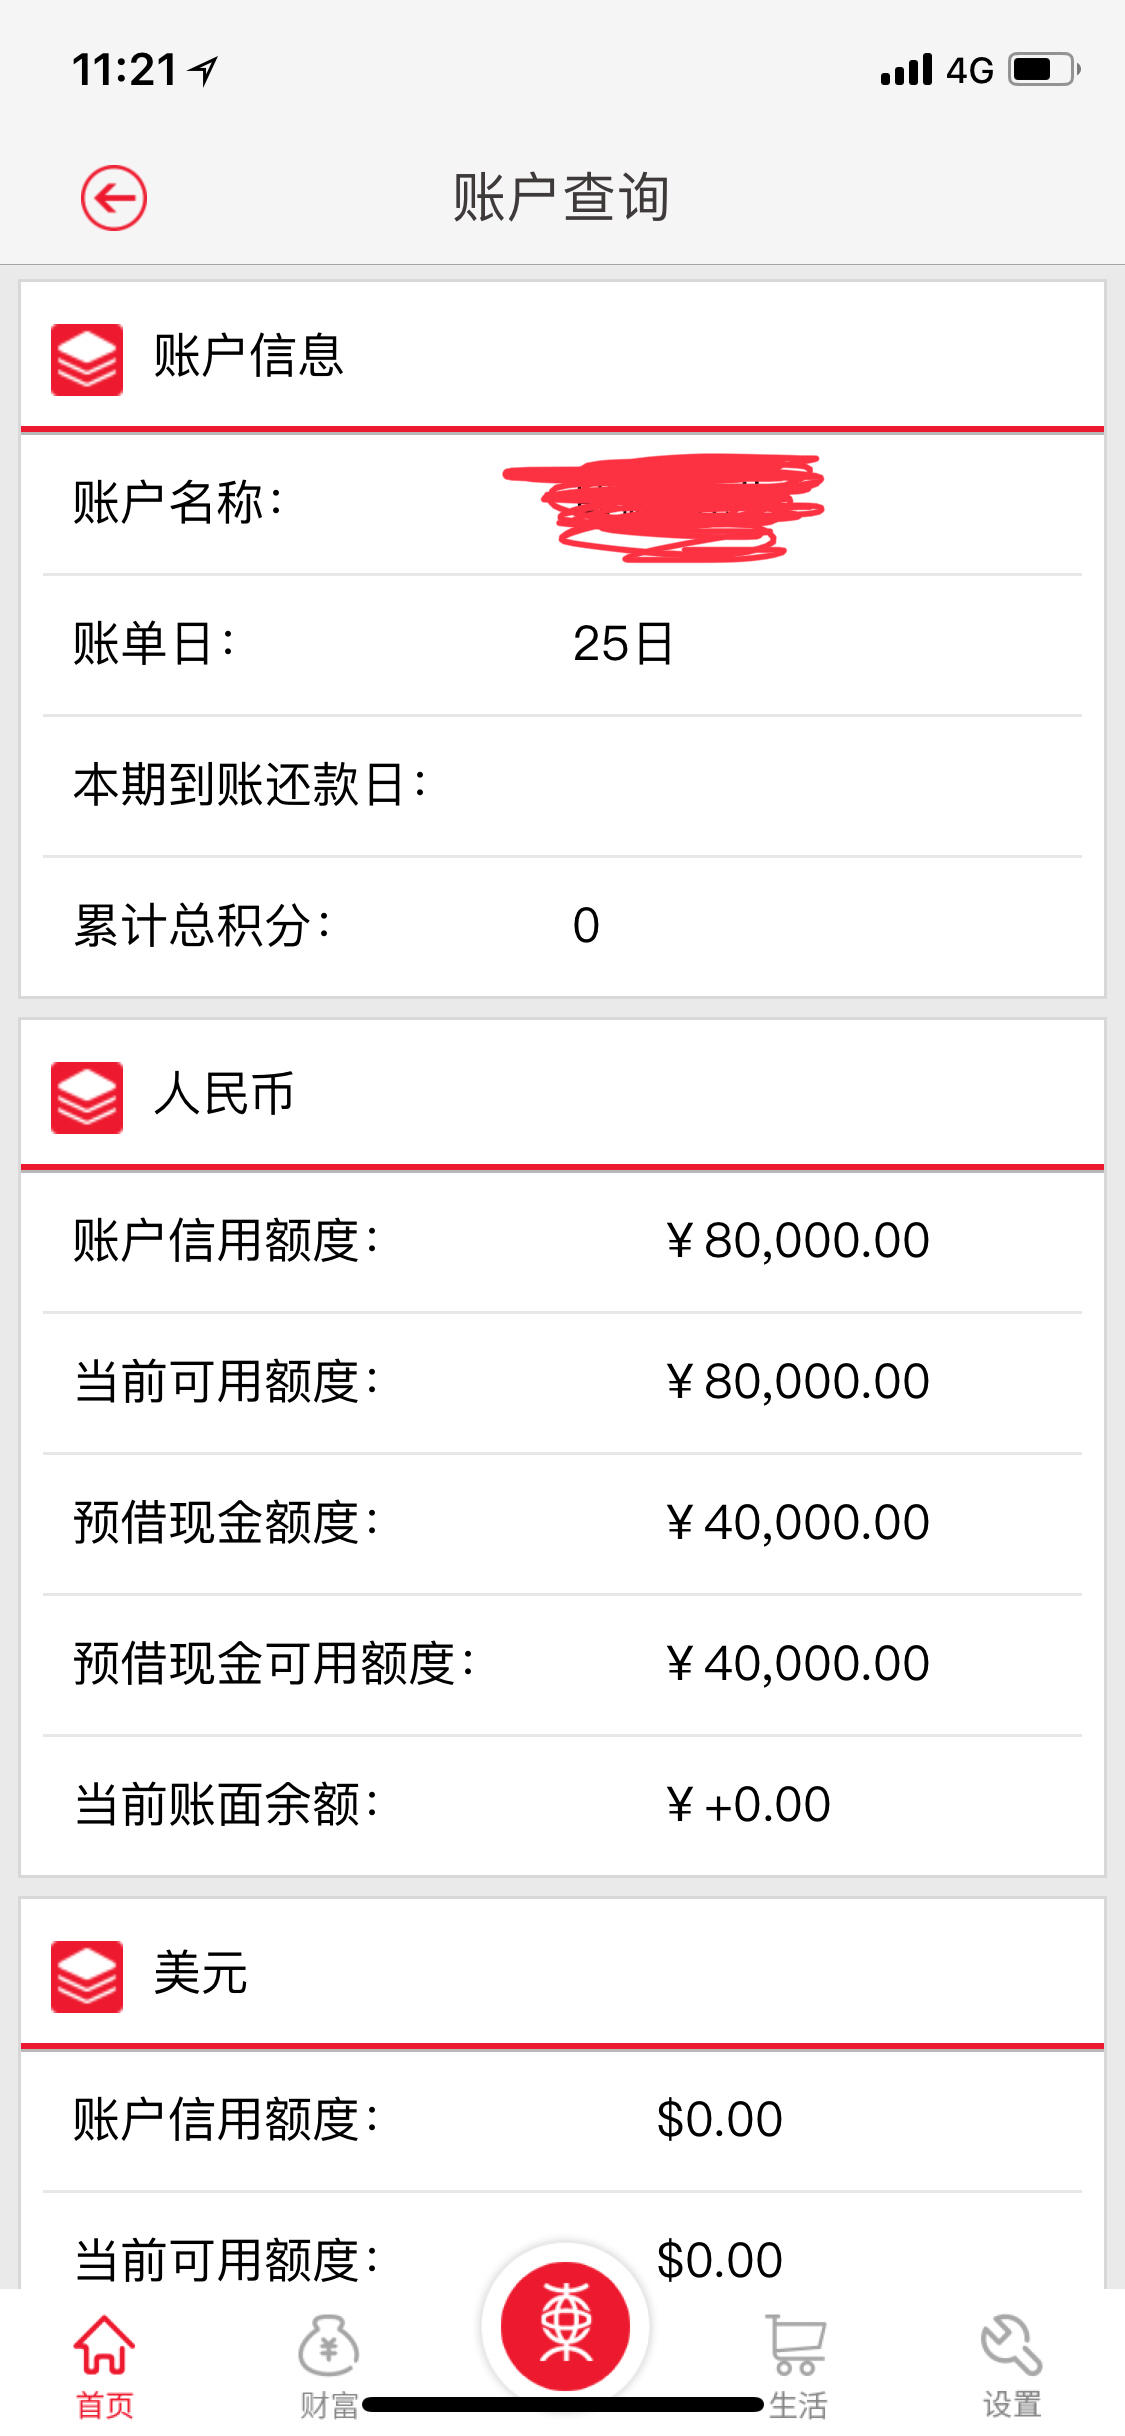
Task: Tap the 人民币 section layers icon
Action: pyautogui.click(x=87, y=1098)
